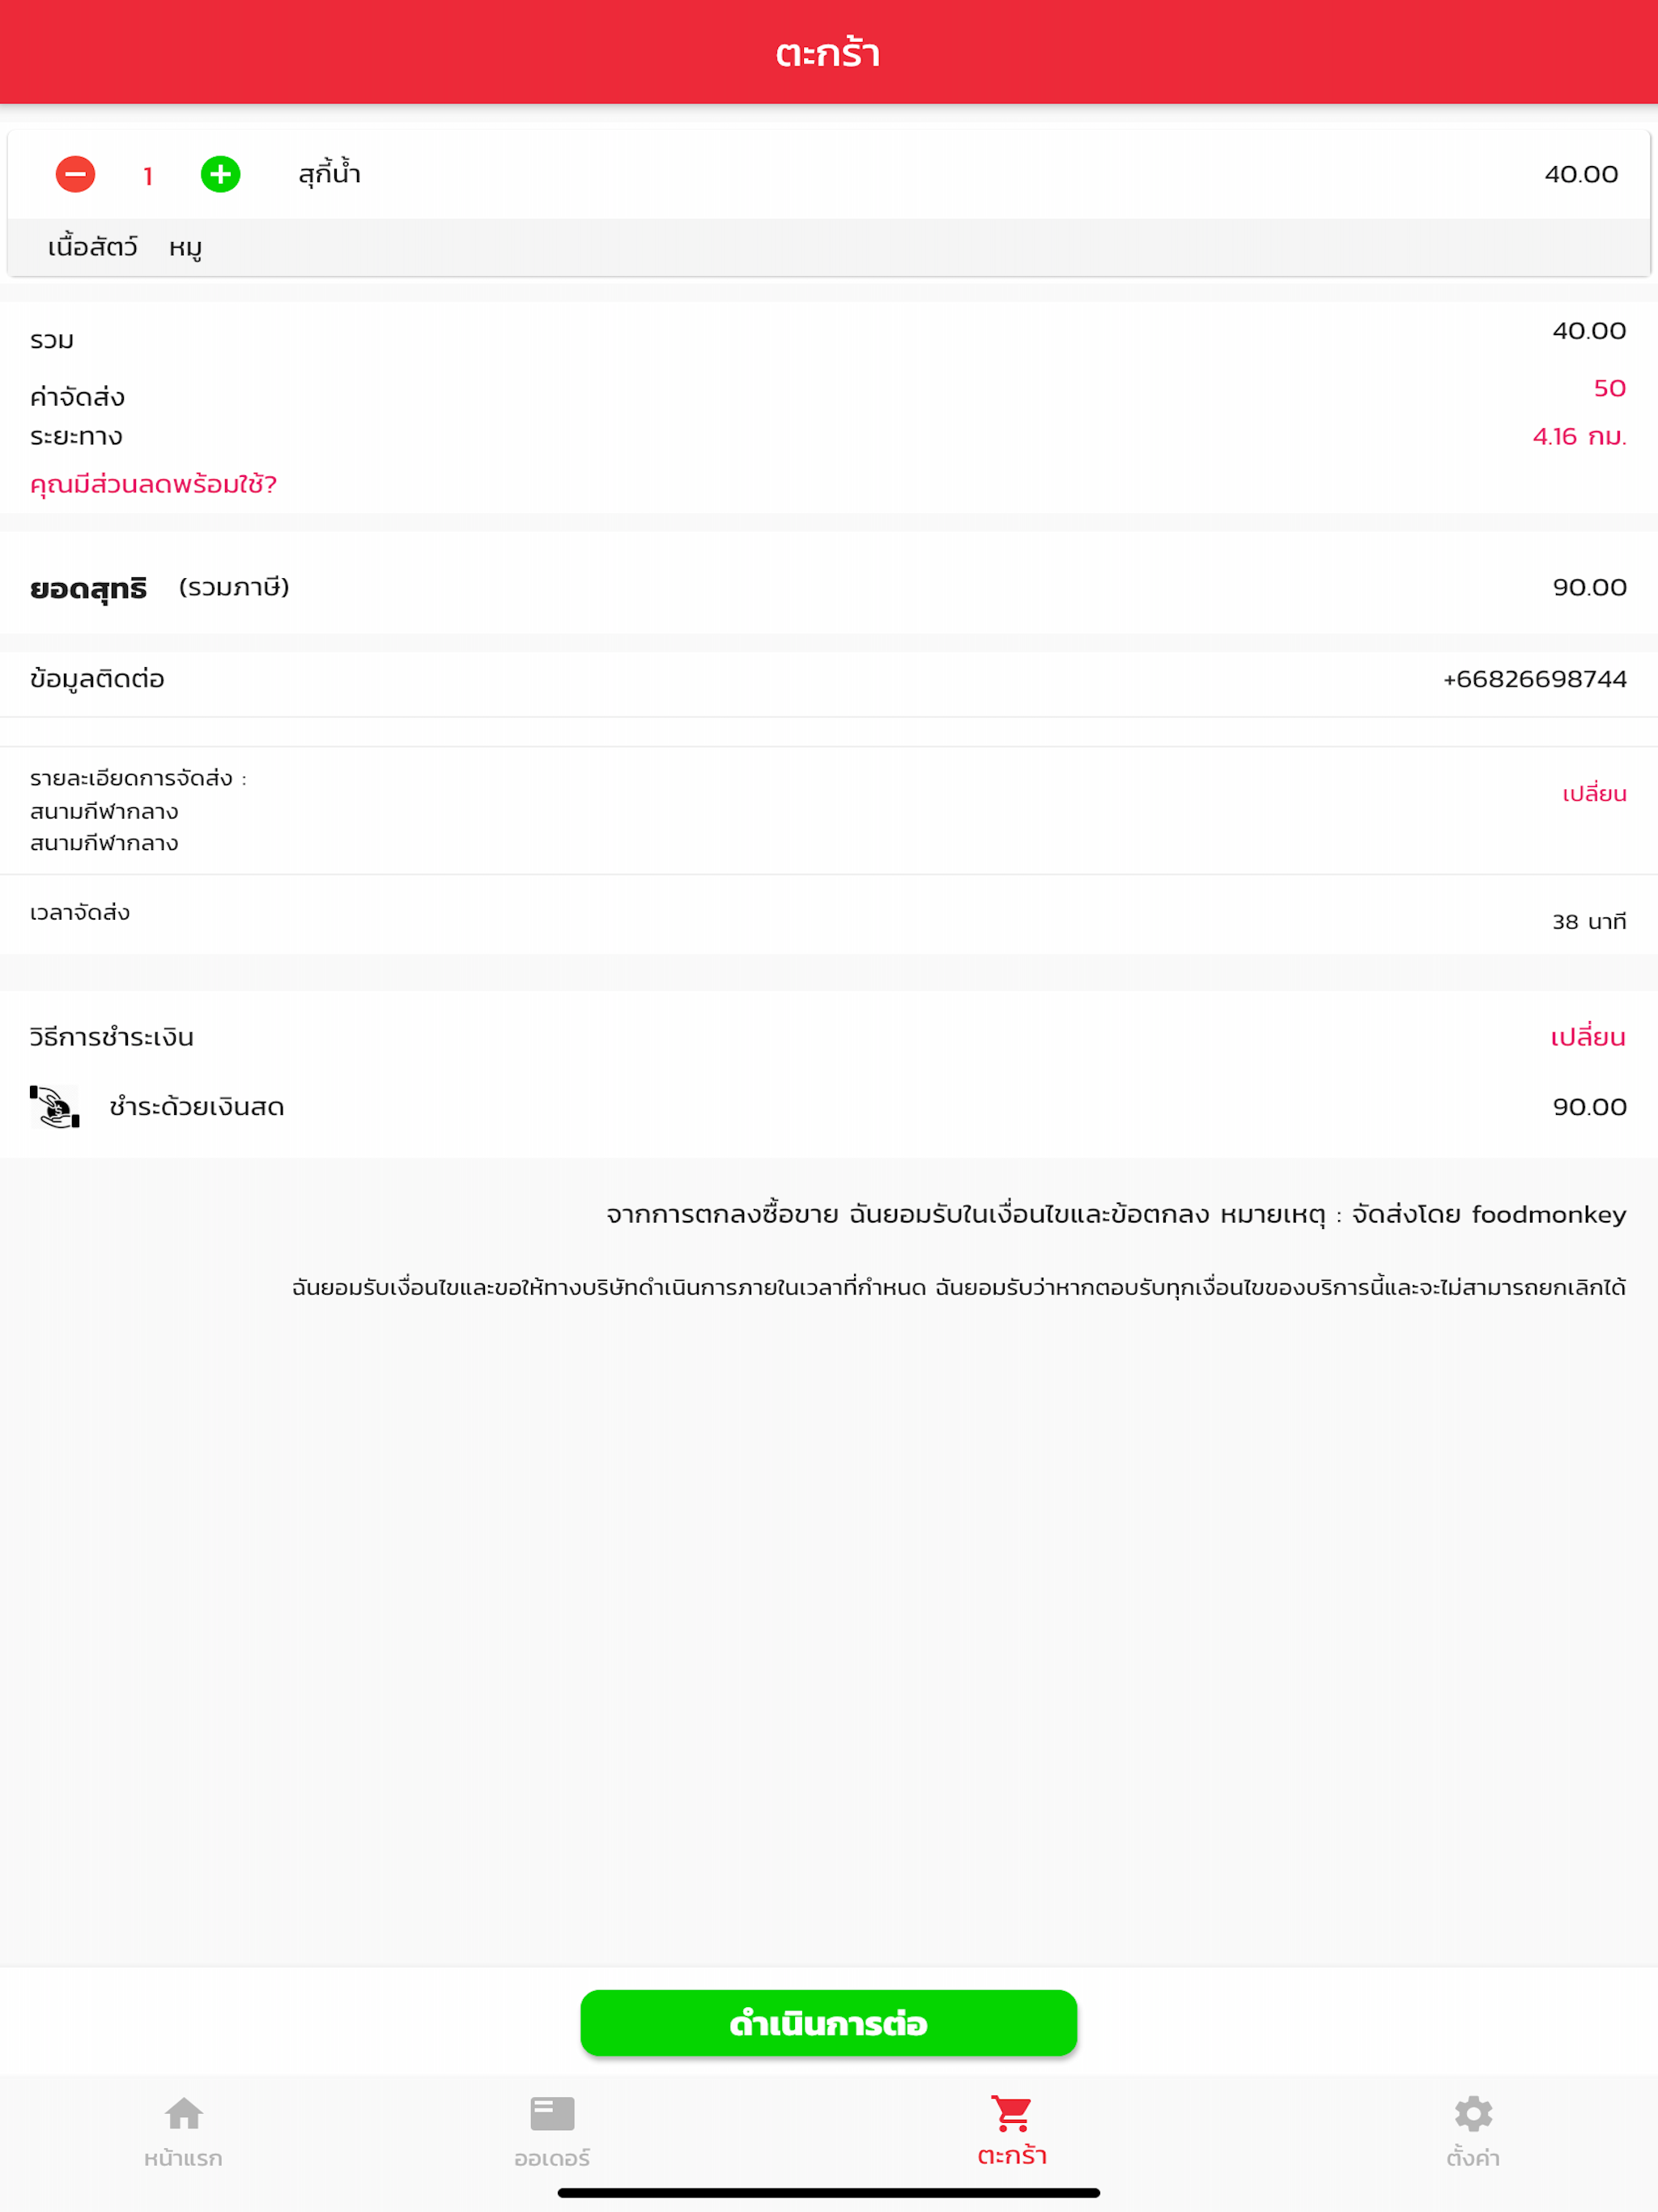Increase quantity with the green plus icon

click(220, 174)
